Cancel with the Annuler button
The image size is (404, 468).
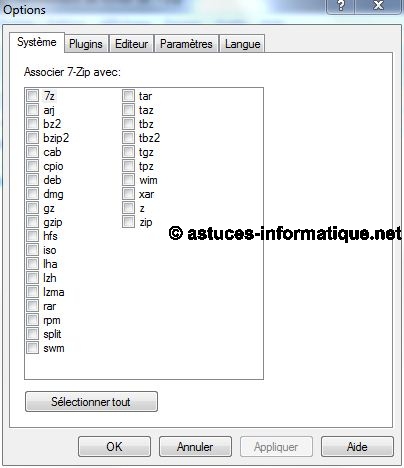195,447
